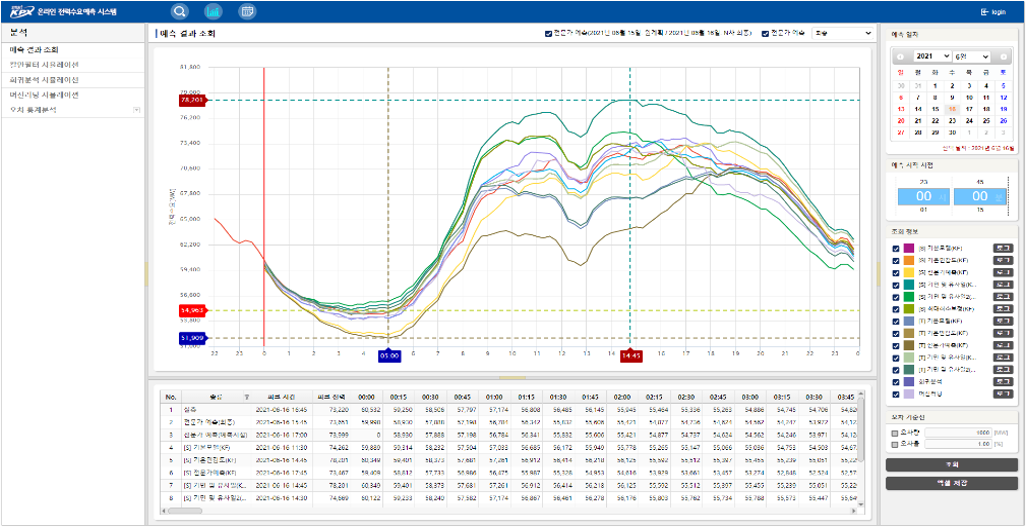Click the purple color swatch of first legend series

[x=911, y=246]
